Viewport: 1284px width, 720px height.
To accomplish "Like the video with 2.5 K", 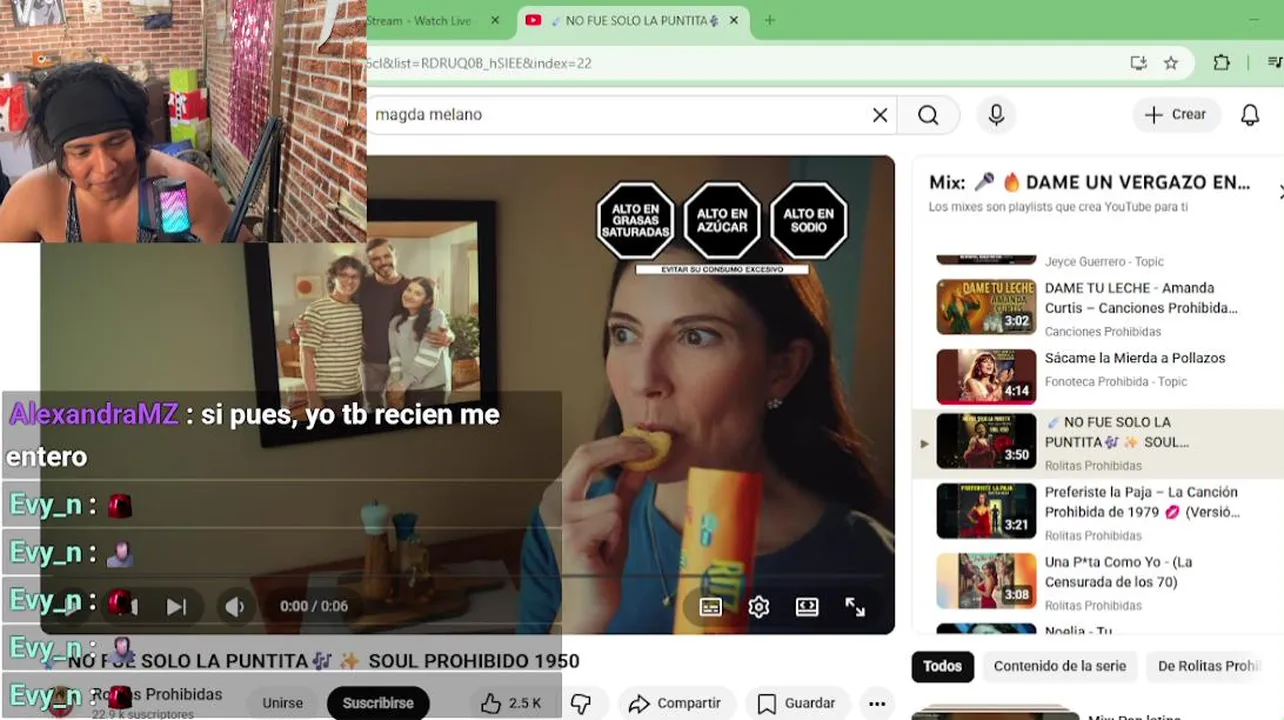I will tap(511, 703).
